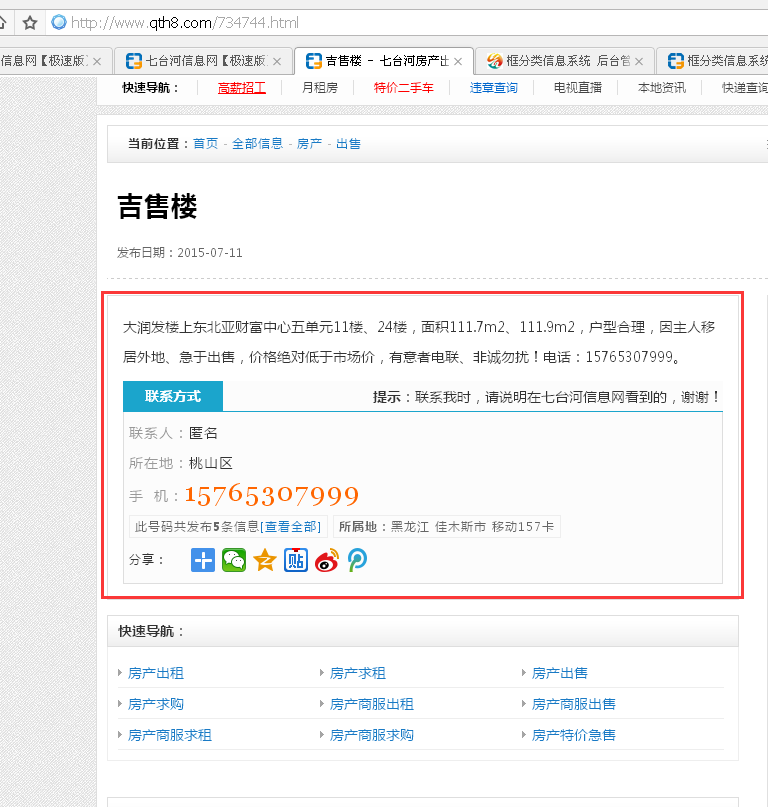Click the blue plus share icon
Screen dimensions: 768x807
203,560
